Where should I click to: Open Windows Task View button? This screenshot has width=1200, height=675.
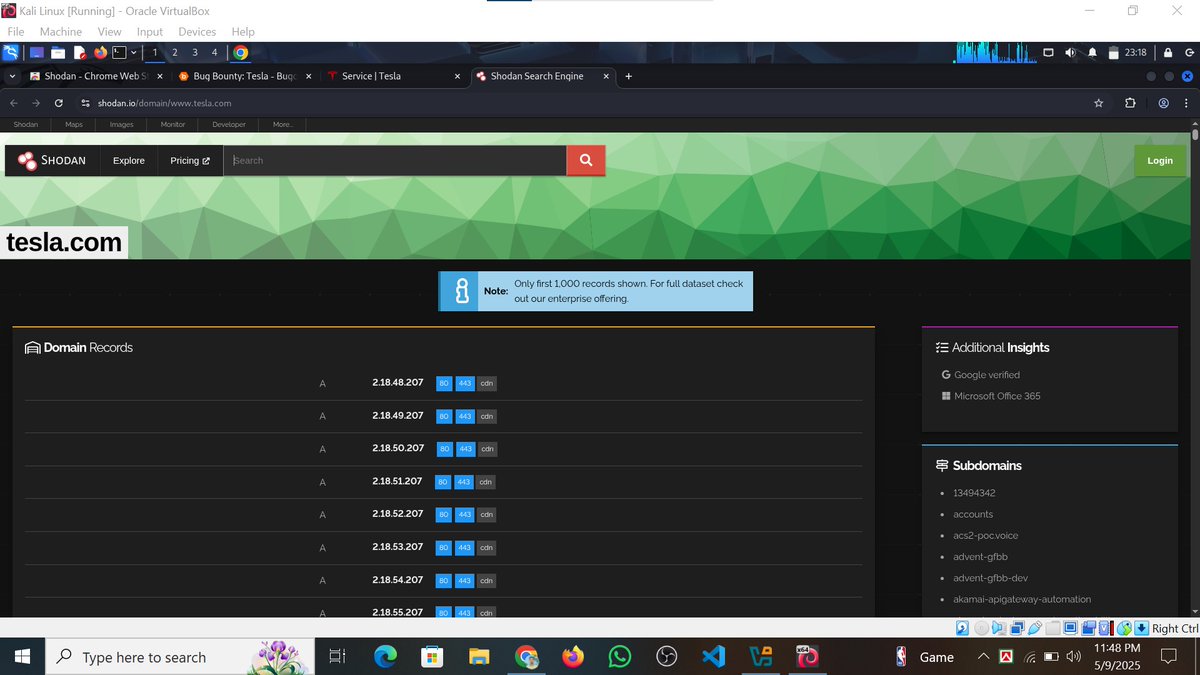[x=337, y=657]
